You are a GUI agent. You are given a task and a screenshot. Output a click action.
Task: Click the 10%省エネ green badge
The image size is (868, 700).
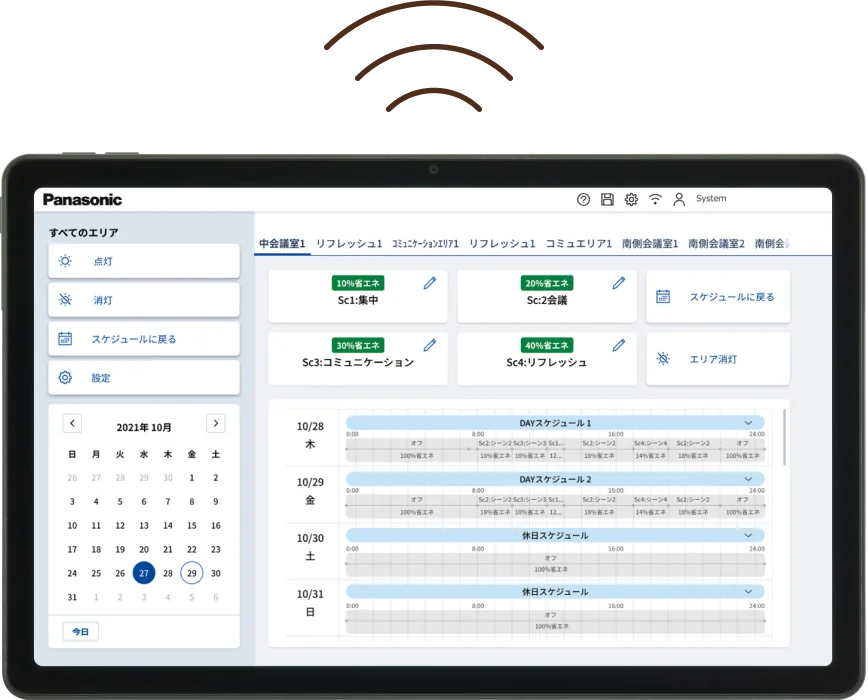(358, 283)
